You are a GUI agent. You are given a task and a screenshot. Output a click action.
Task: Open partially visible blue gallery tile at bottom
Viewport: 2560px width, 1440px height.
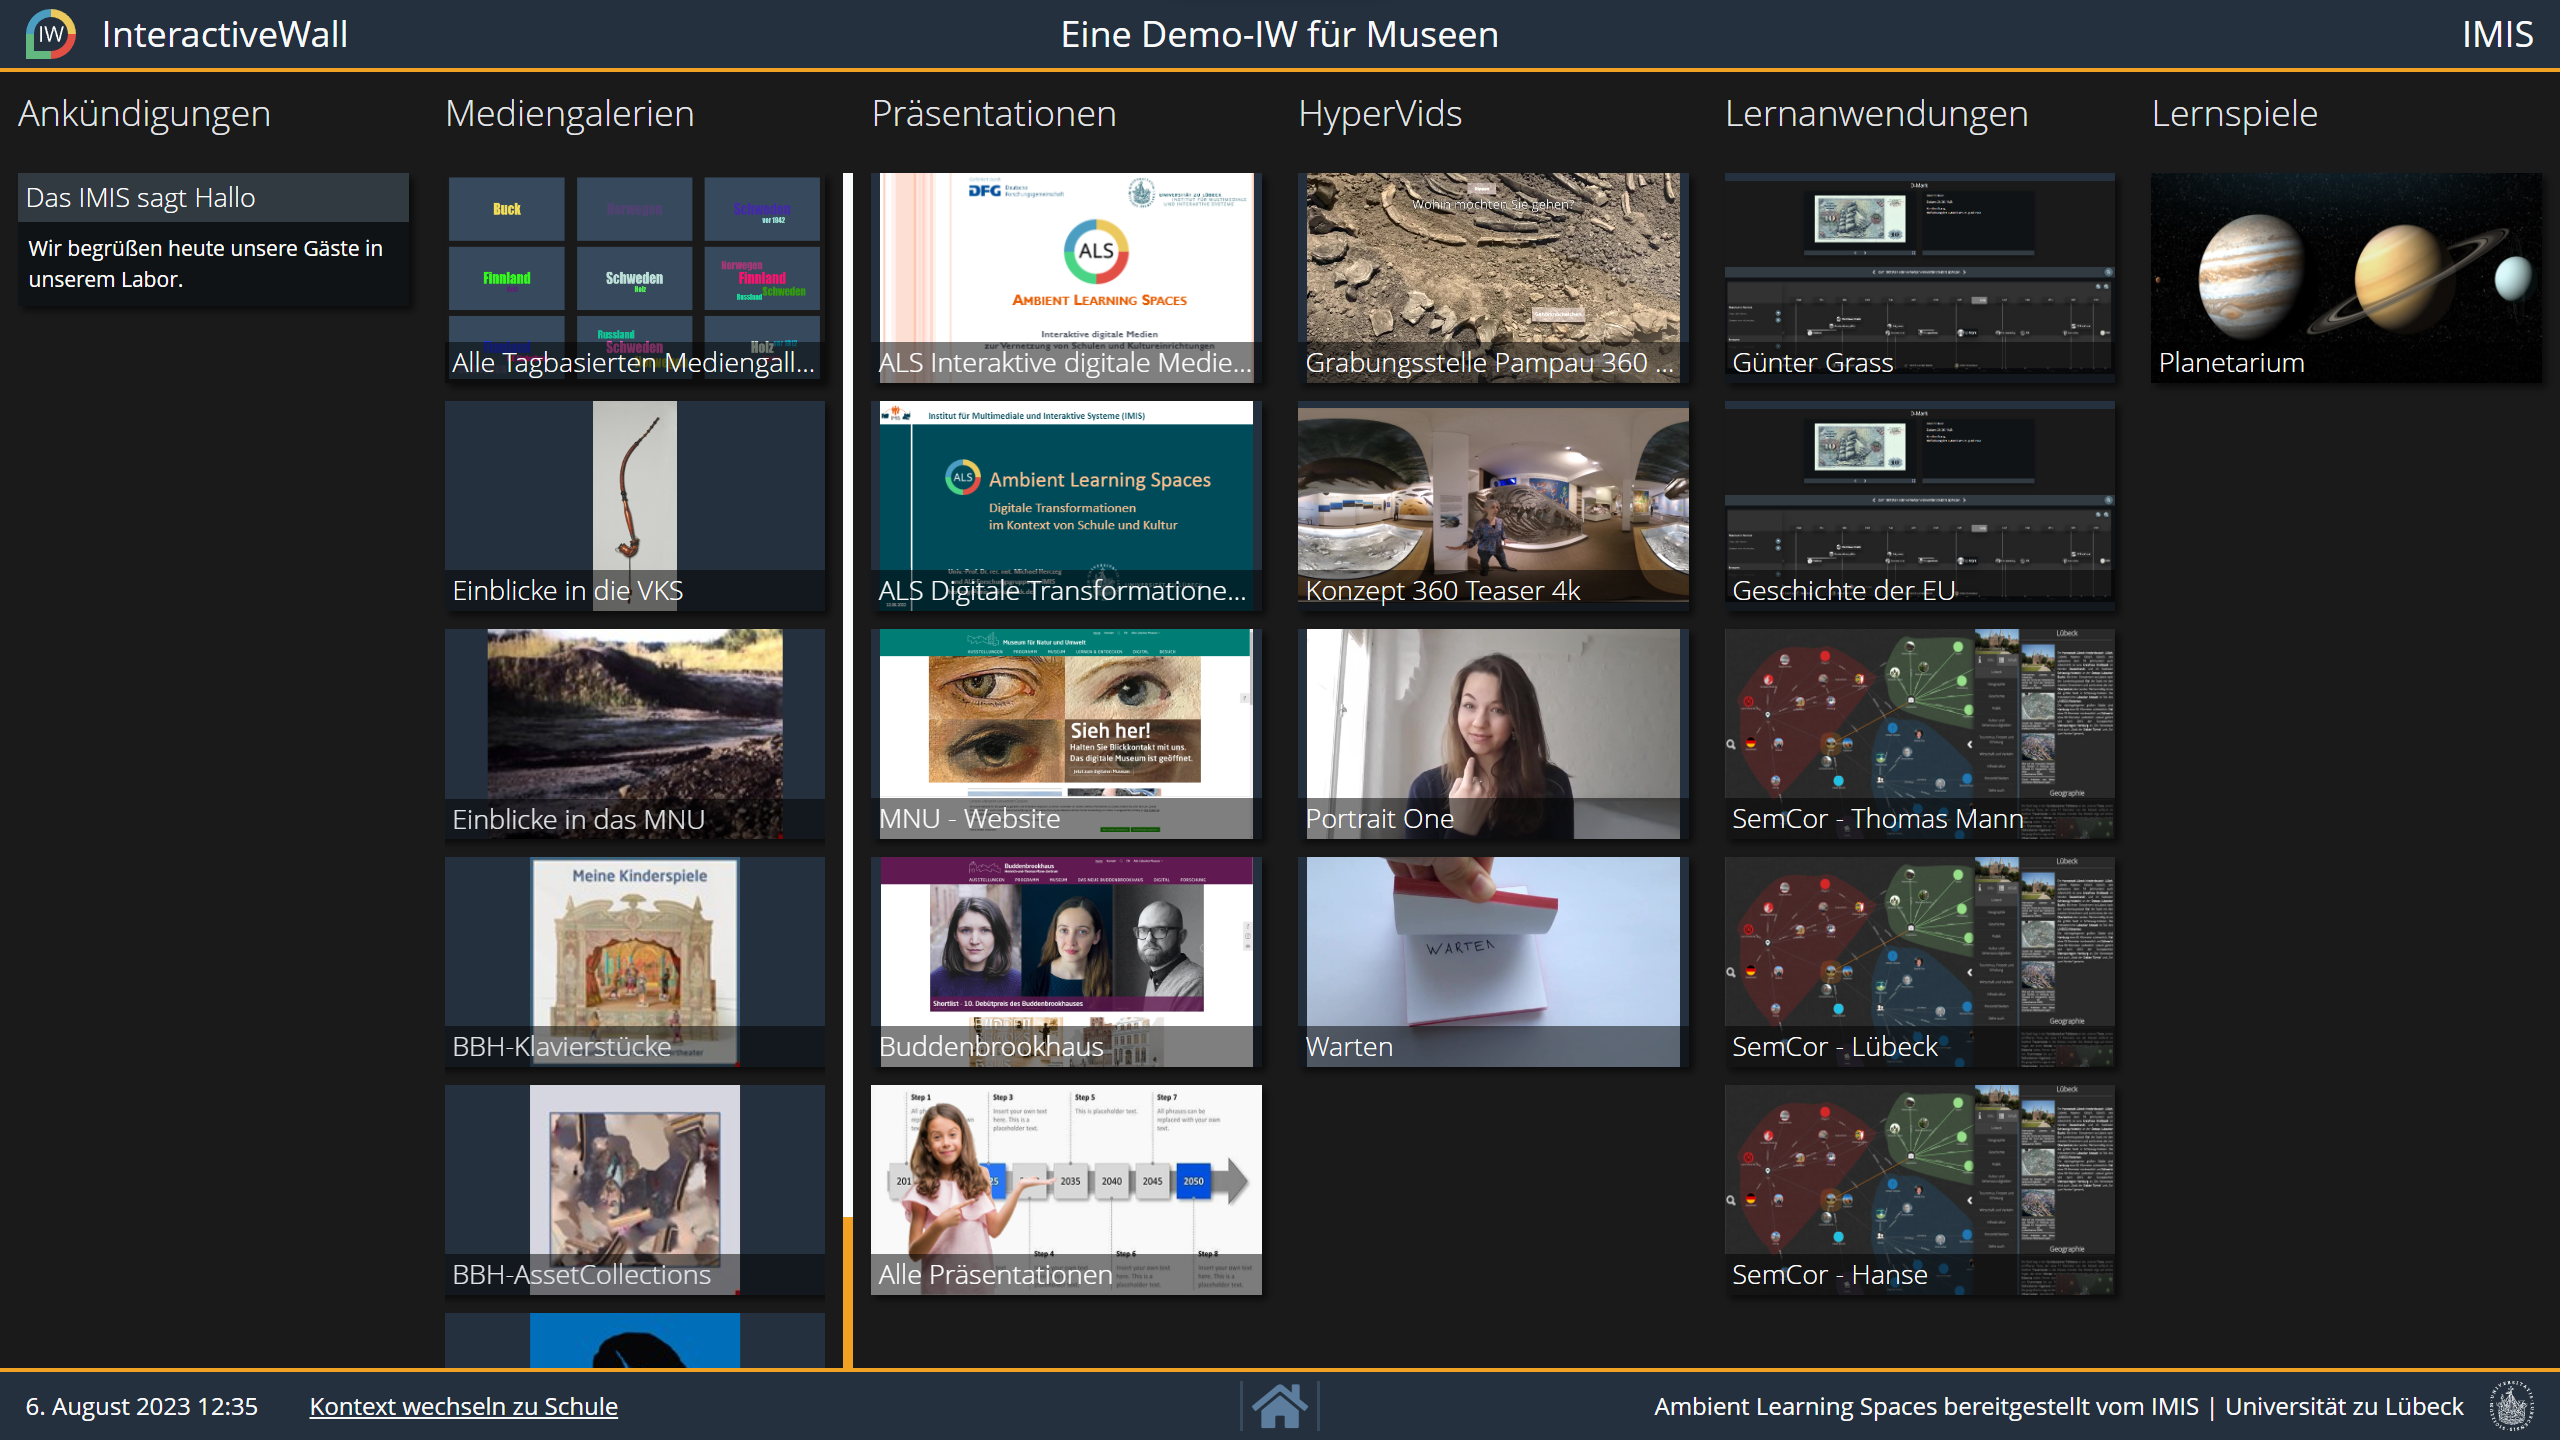[x=635, y=1341]
